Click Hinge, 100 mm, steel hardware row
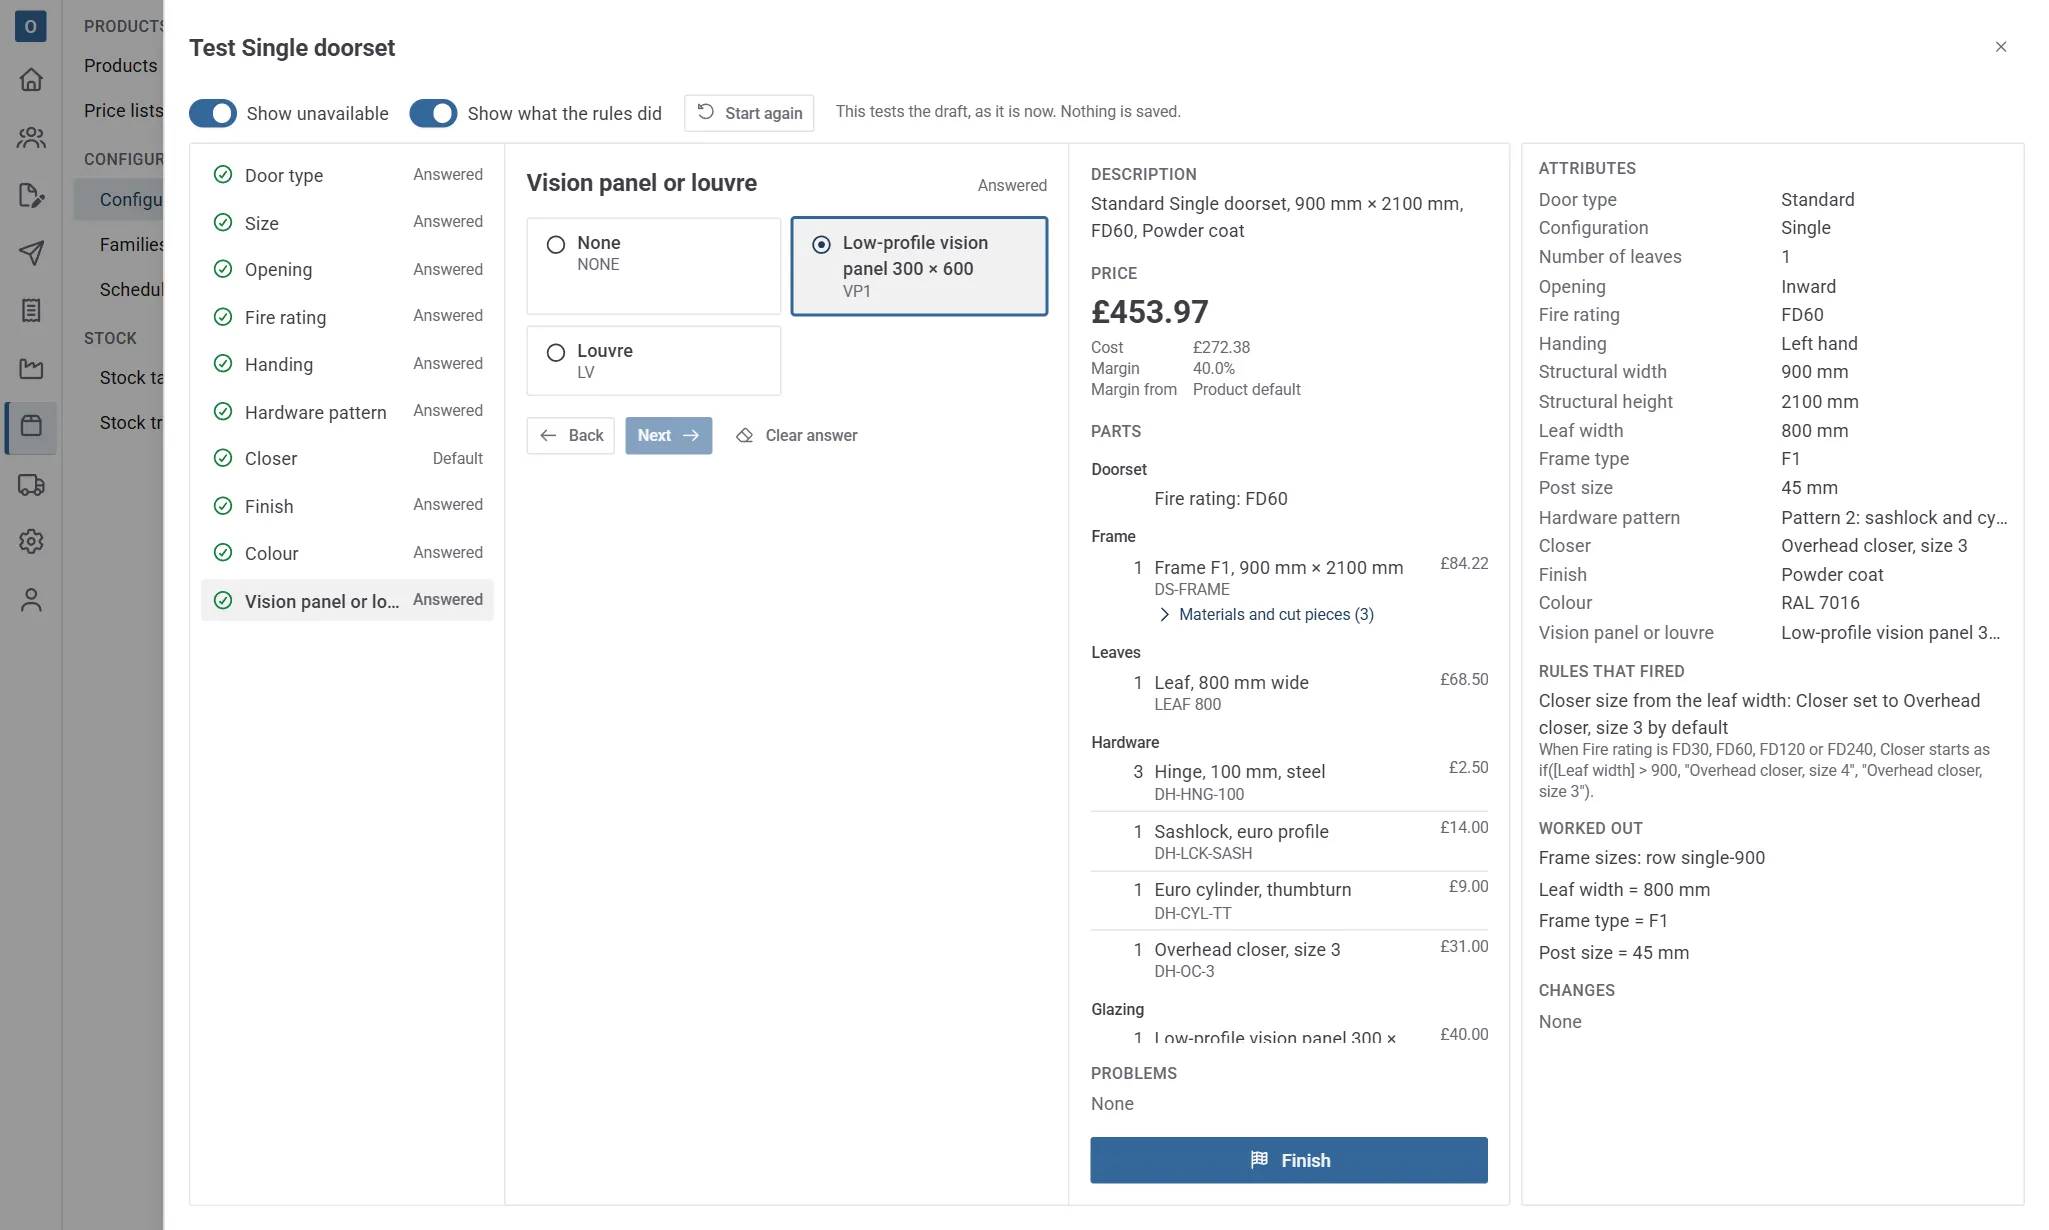The height and width of the screenshot is (1230, 2049). [x=1289, y=782]
